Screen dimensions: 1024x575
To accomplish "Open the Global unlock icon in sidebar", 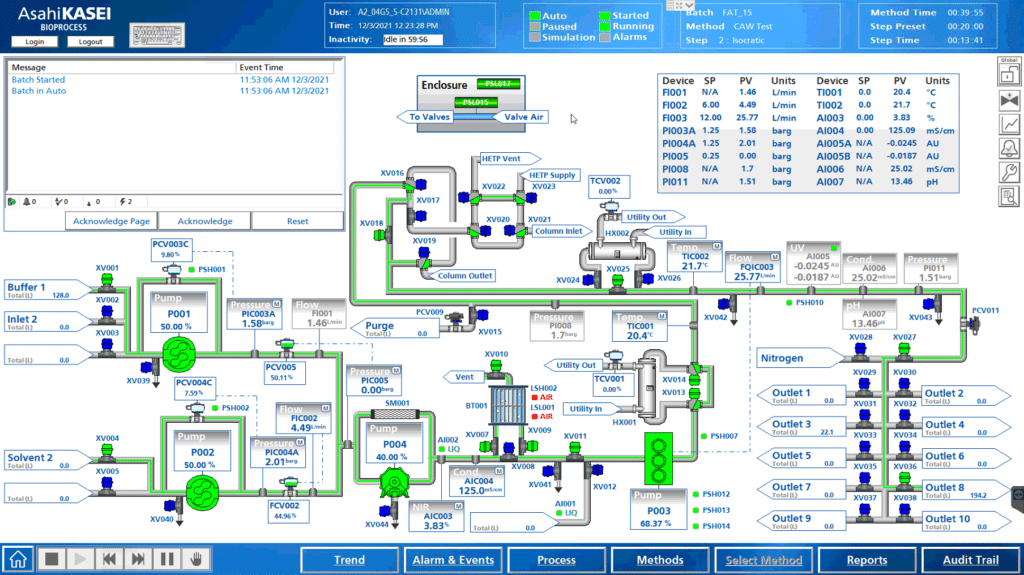I will [1009, 71].
